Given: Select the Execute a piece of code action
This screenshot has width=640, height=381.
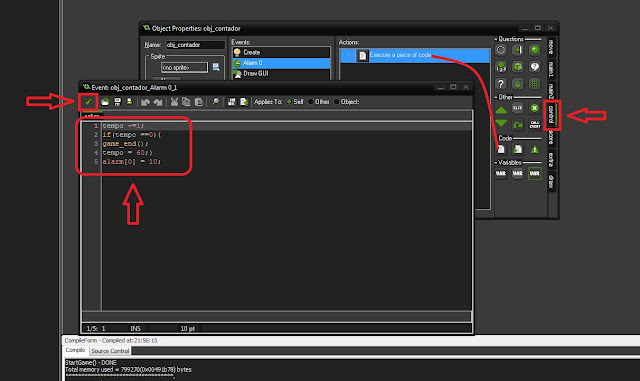Looking at the screenshot, I should point(415,56).
